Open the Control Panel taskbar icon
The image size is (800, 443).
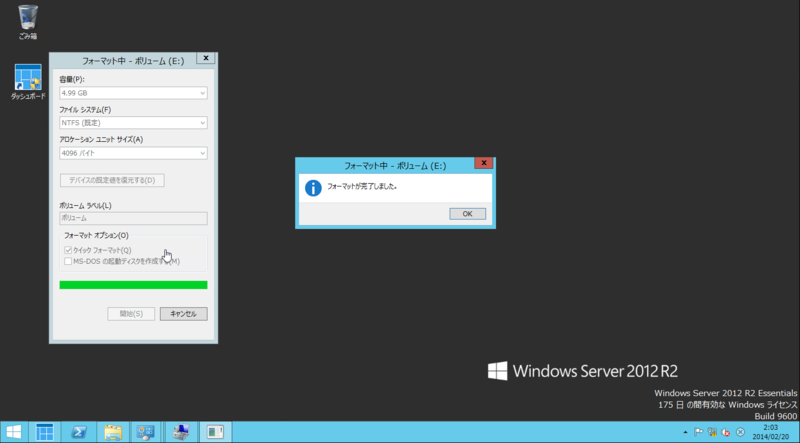point(146,432)
